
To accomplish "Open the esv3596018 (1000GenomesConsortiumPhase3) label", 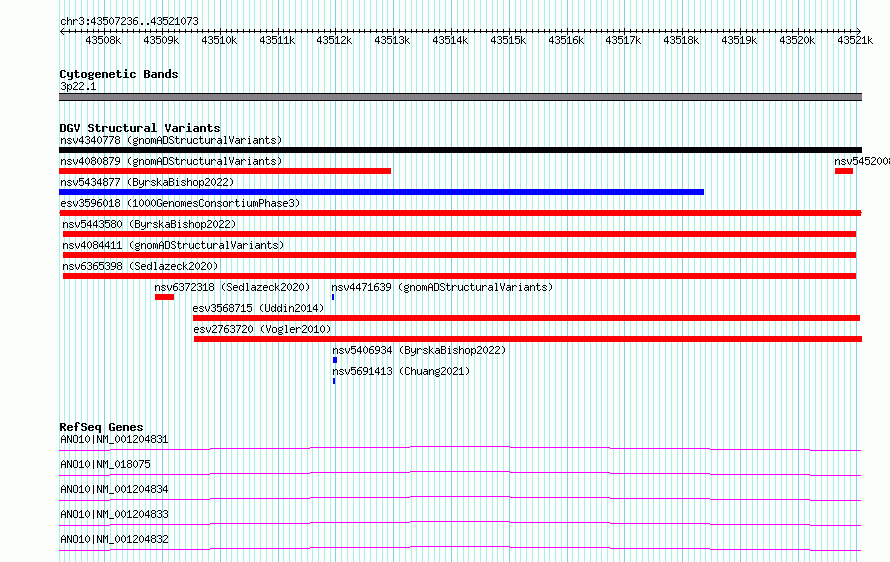I will coord(180,203).
